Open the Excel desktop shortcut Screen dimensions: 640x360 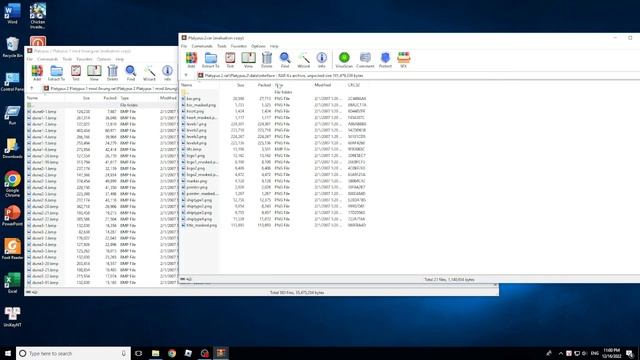[x=12, y=283]
